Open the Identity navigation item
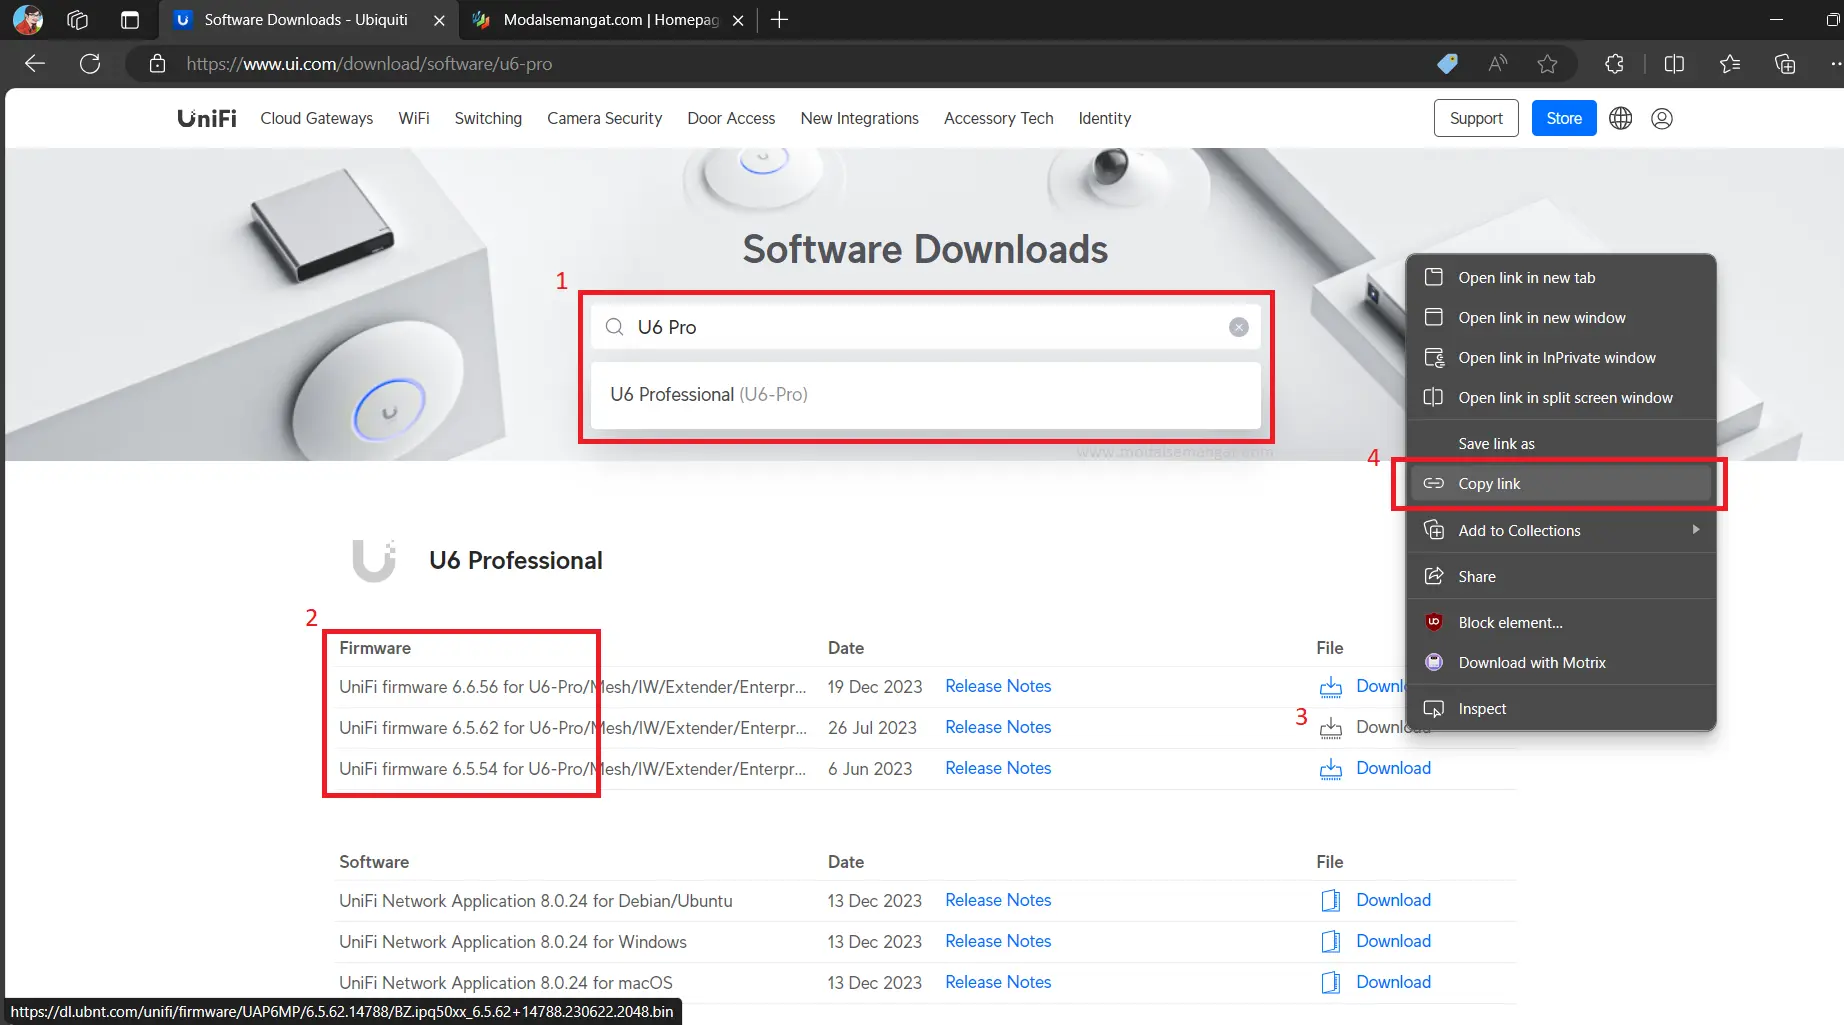The image size is (1844, 1025). point(1104,118)
